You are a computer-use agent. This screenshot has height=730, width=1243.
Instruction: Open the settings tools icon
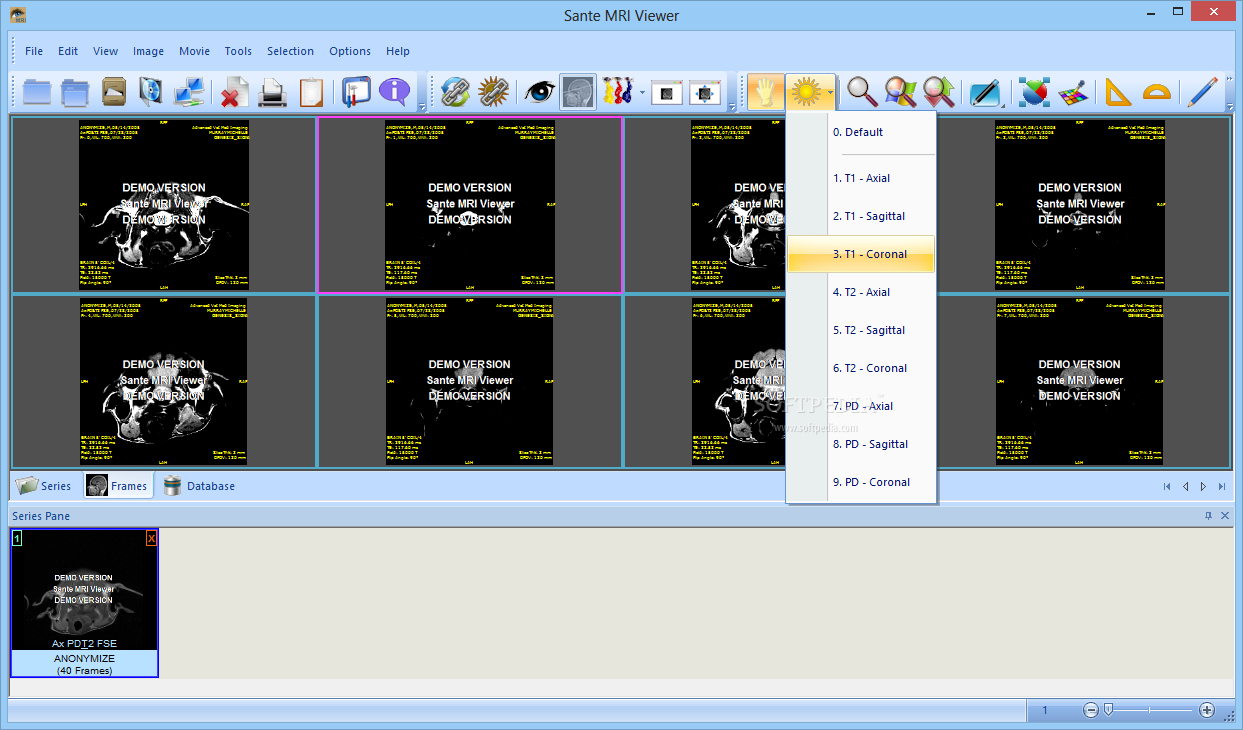click(356, 92)
